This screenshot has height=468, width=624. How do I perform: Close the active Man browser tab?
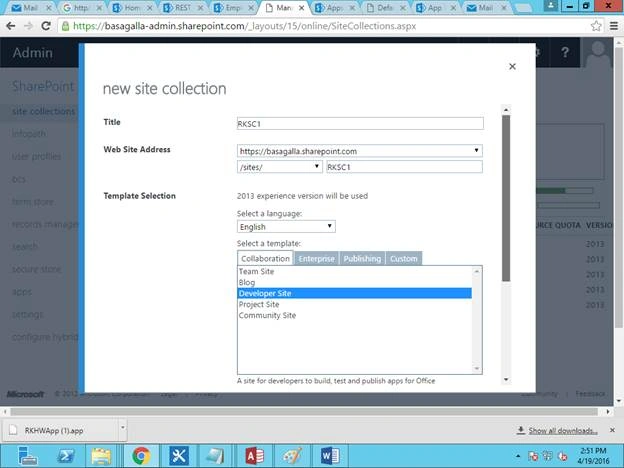point(301,8)
